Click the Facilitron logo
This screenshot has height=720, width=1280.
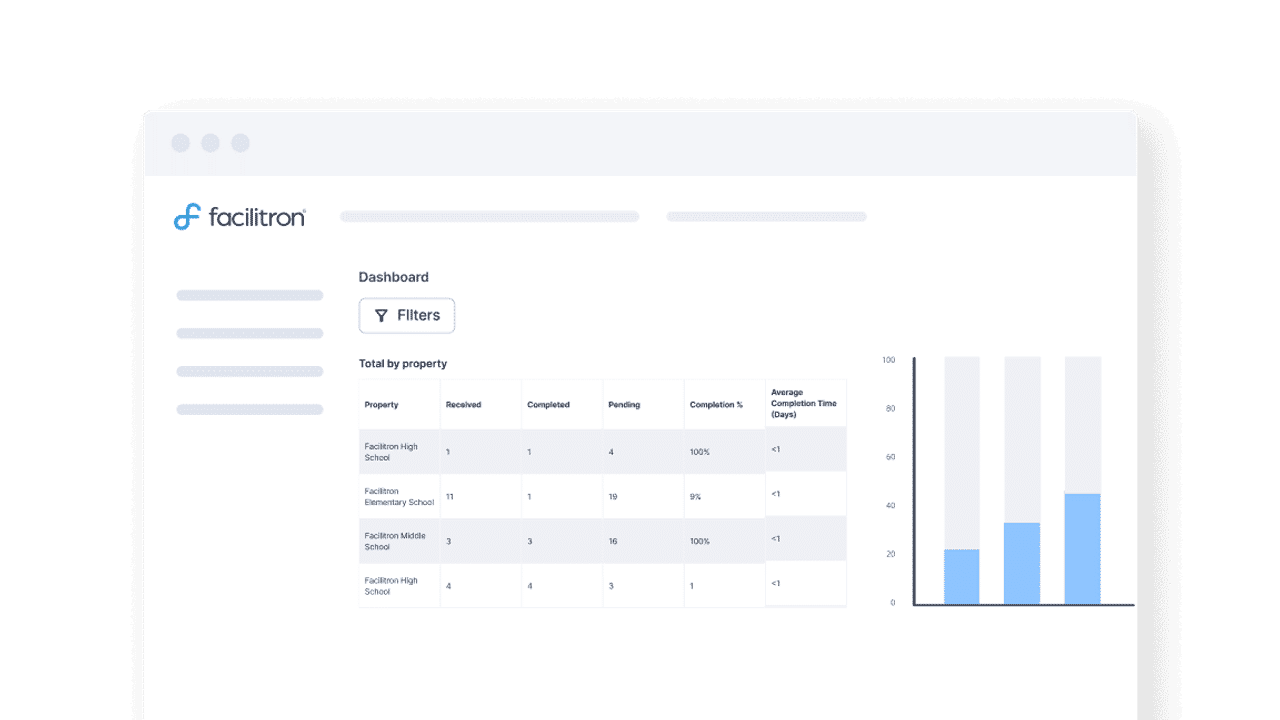click(240, 216)
